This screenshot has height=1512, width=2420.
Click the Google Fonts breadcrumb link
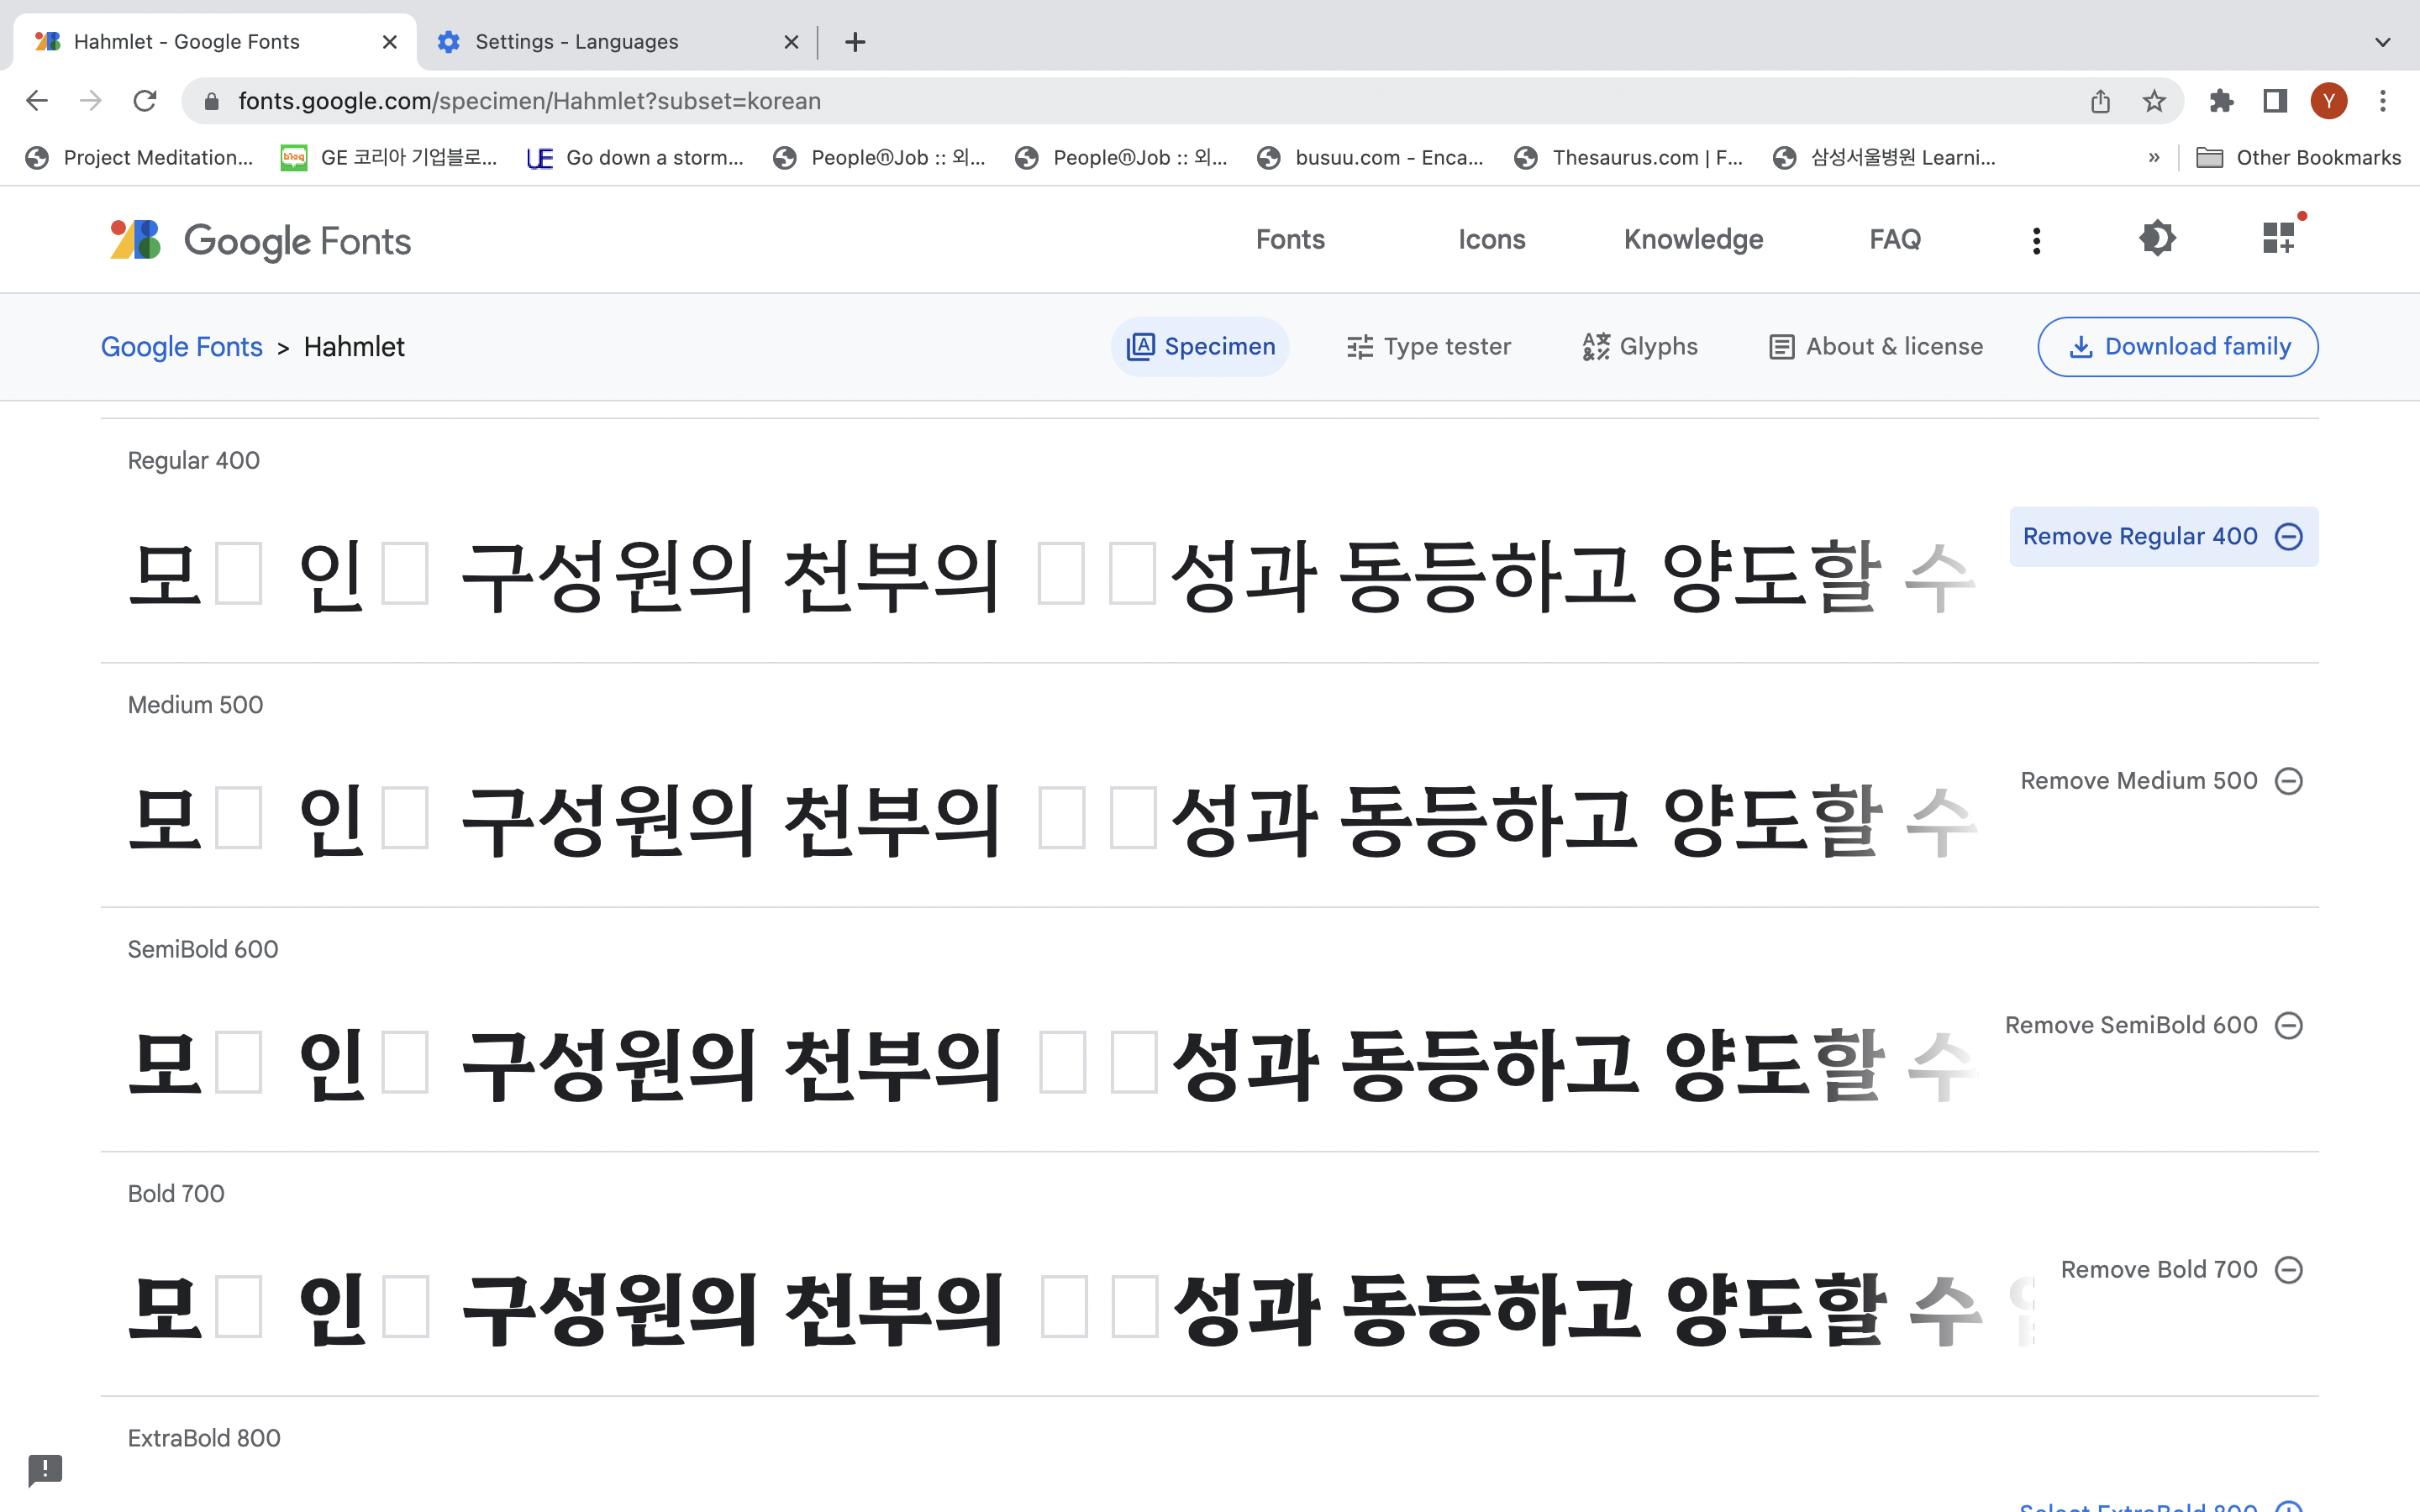point(181,347)
